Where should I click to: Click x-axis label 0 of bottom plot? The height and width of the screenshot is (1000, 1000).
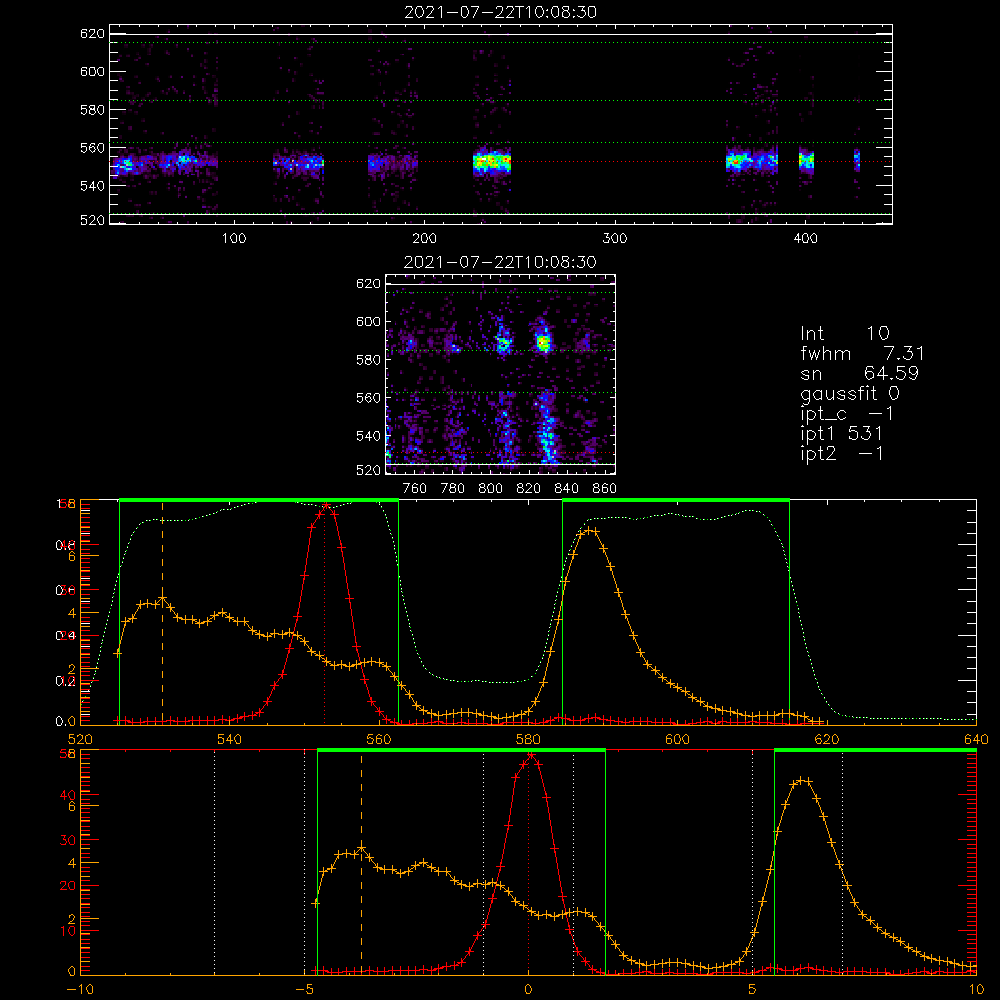click(528, 990)
